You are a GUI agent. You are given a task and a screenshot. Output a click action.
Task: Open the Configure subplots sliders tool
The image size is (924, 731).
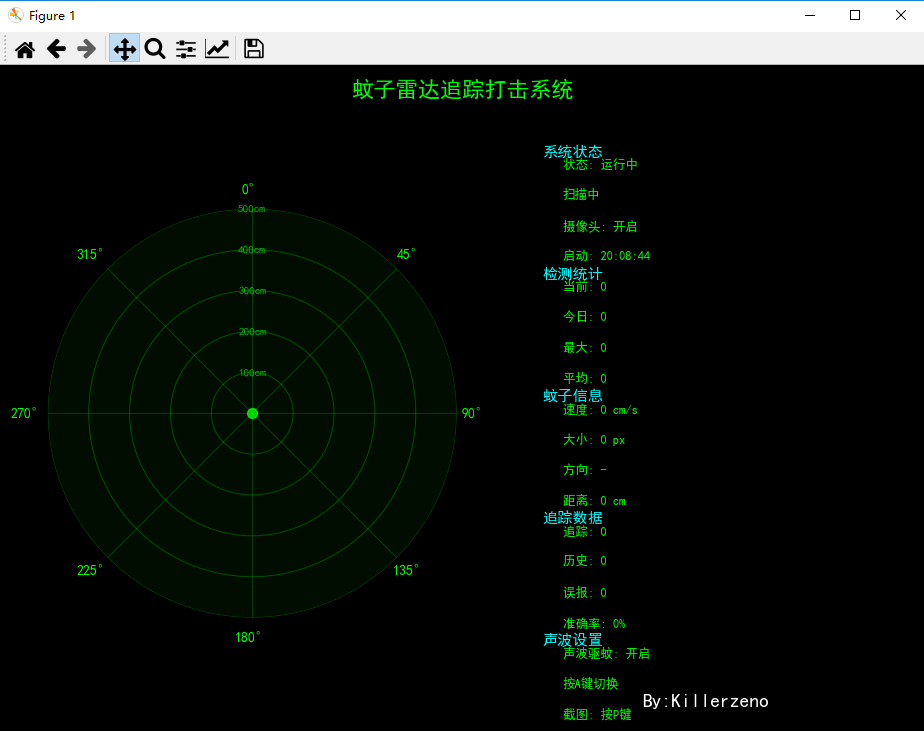click(x=186, y=49)
